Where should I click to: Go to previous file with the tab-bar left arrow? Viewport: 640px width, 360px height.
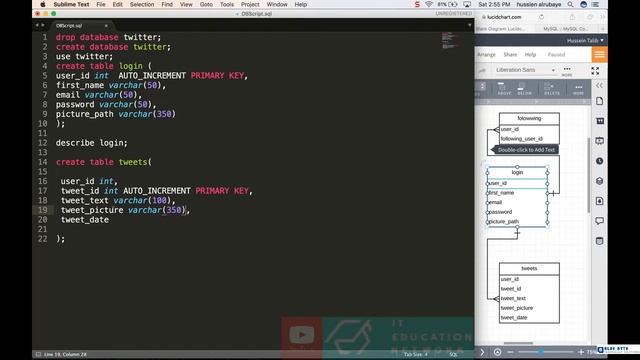click(37, 25)
